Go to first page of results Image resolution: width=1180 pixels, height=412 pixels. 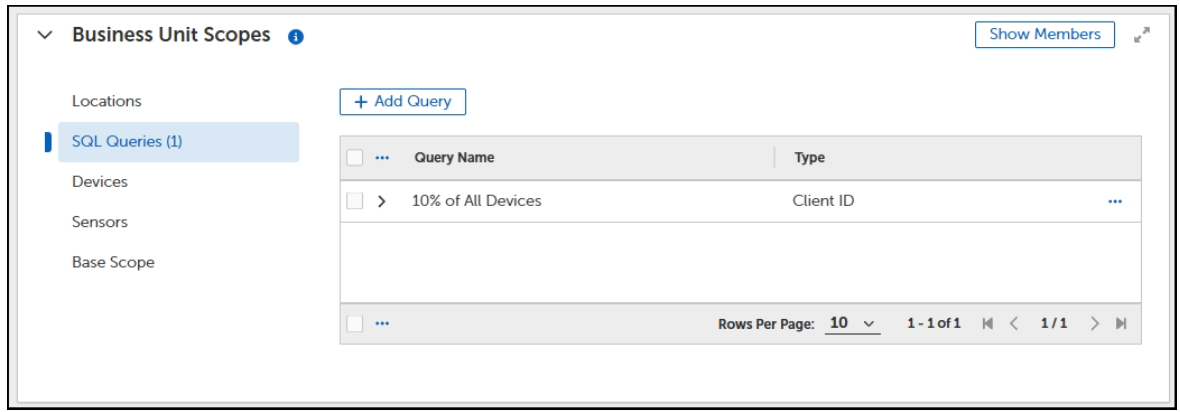988,324
